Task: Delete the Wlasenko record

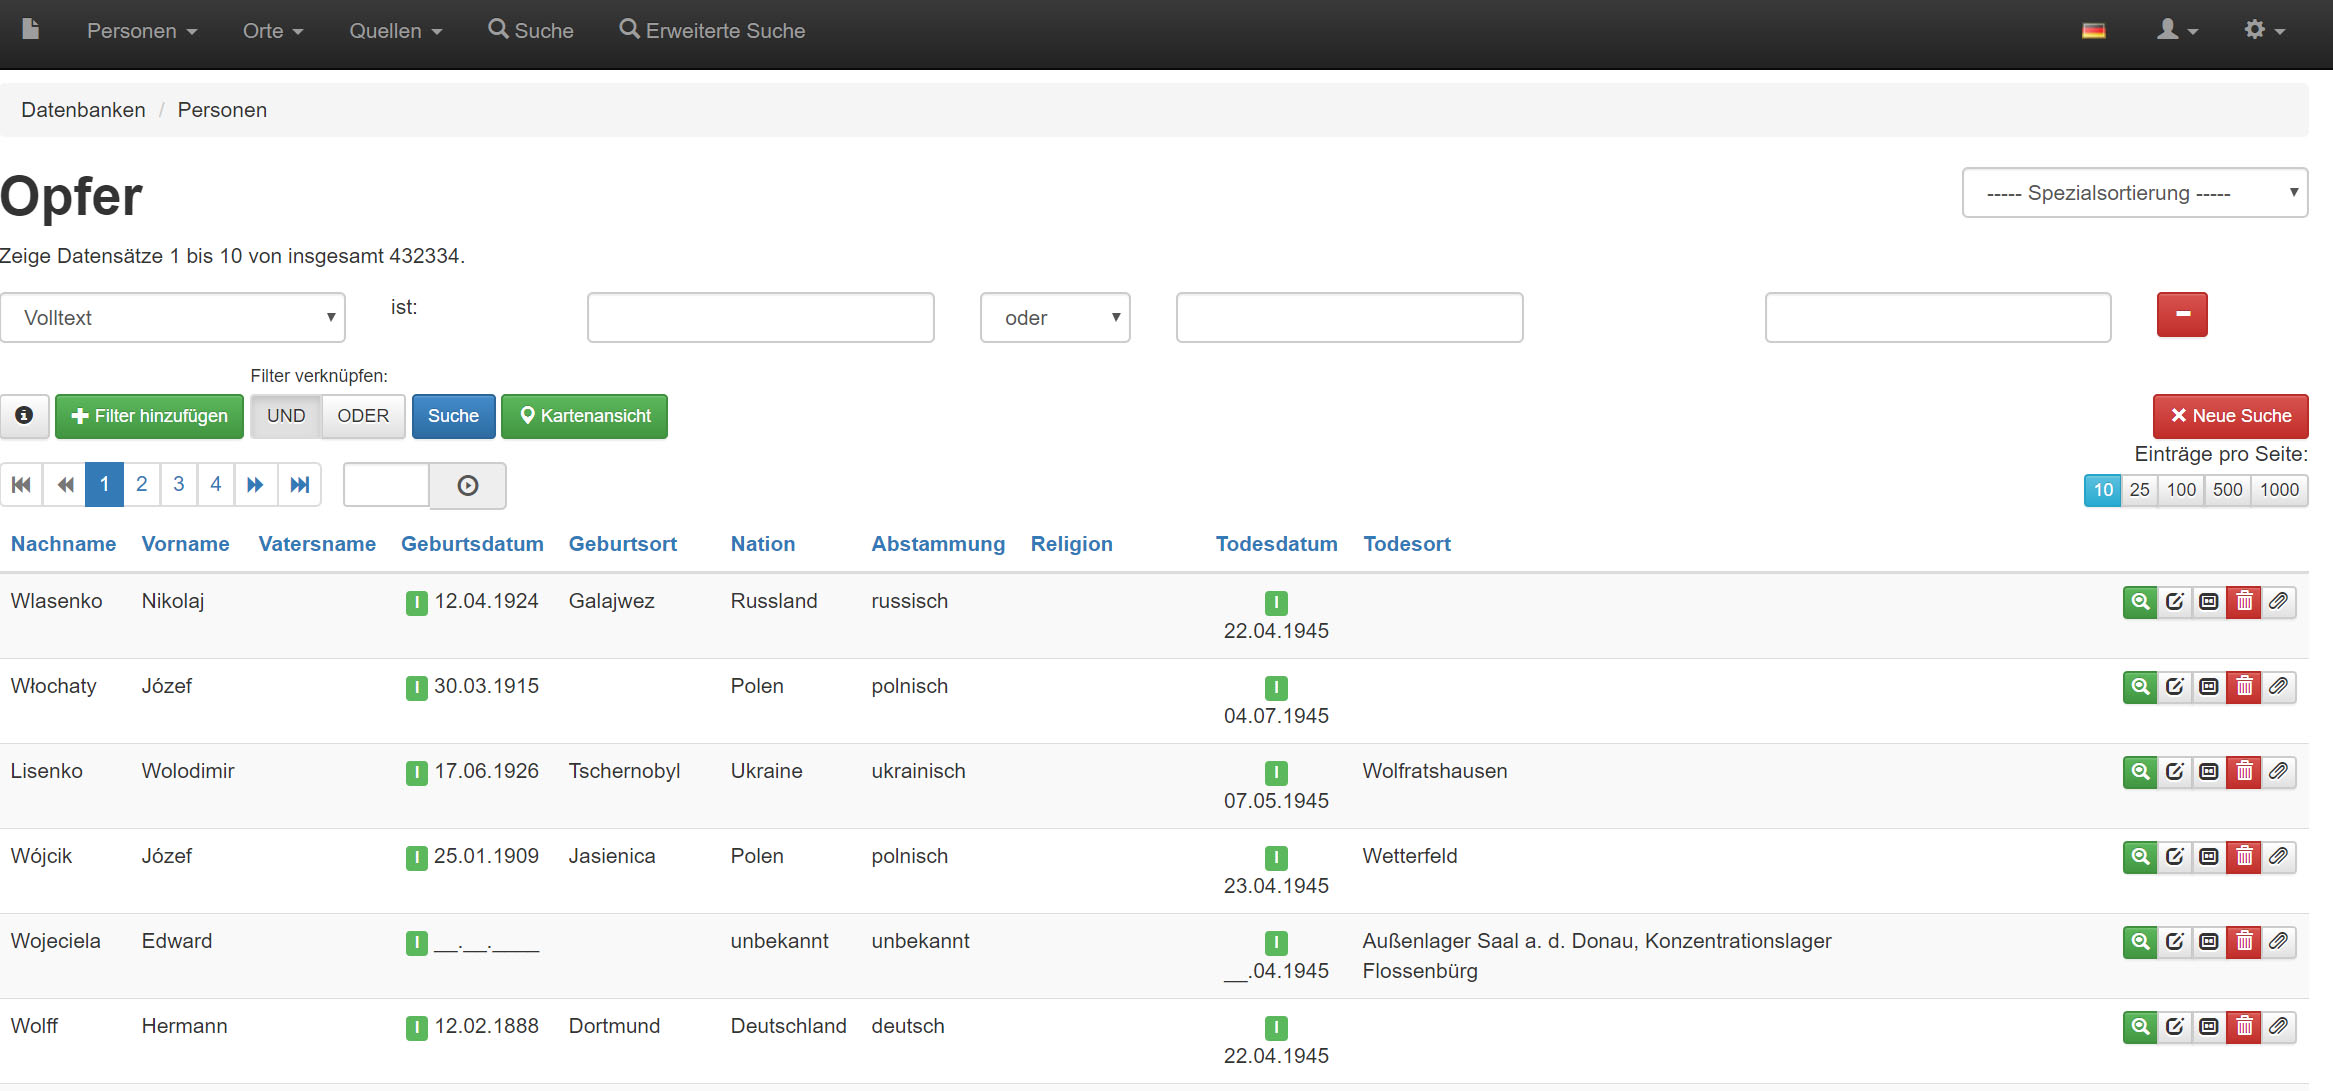Action: 2244,602
